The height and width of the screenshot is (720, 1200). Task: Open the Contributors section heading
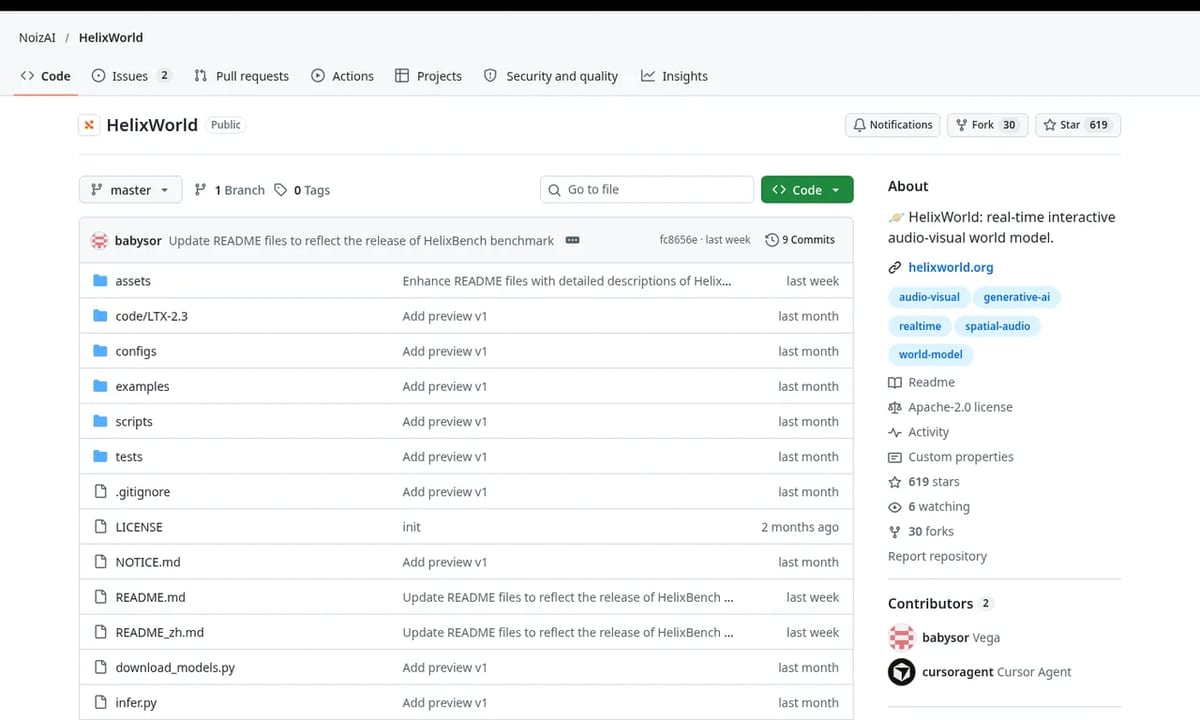pyautogui.click(x=930, y=604)
